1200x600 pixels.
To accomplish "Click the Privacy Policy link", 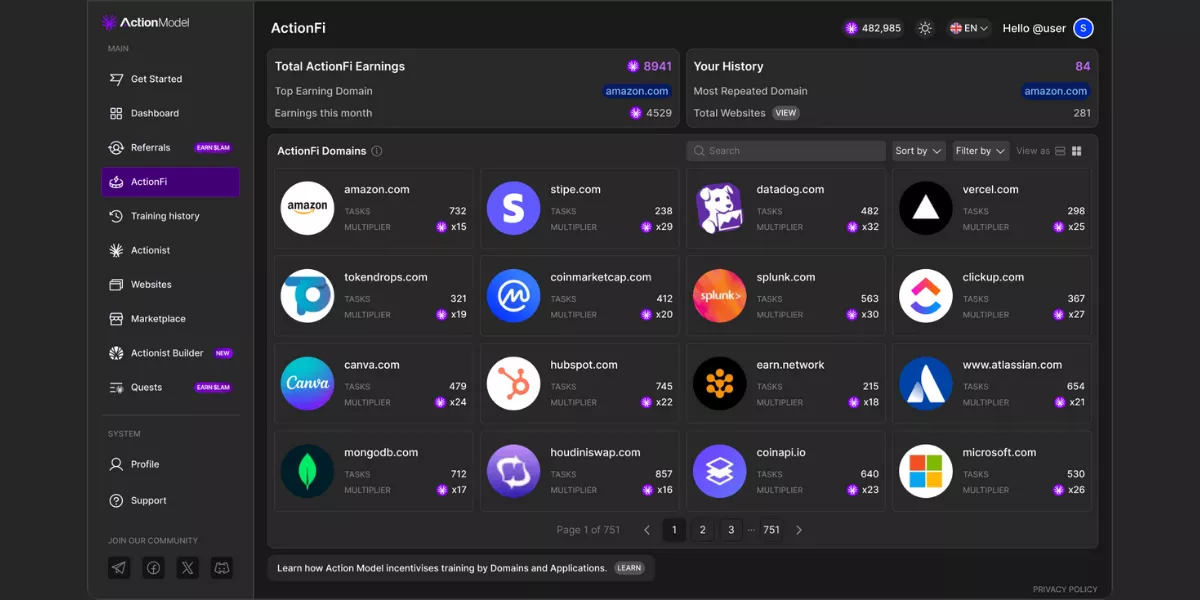I will 1064,589.
